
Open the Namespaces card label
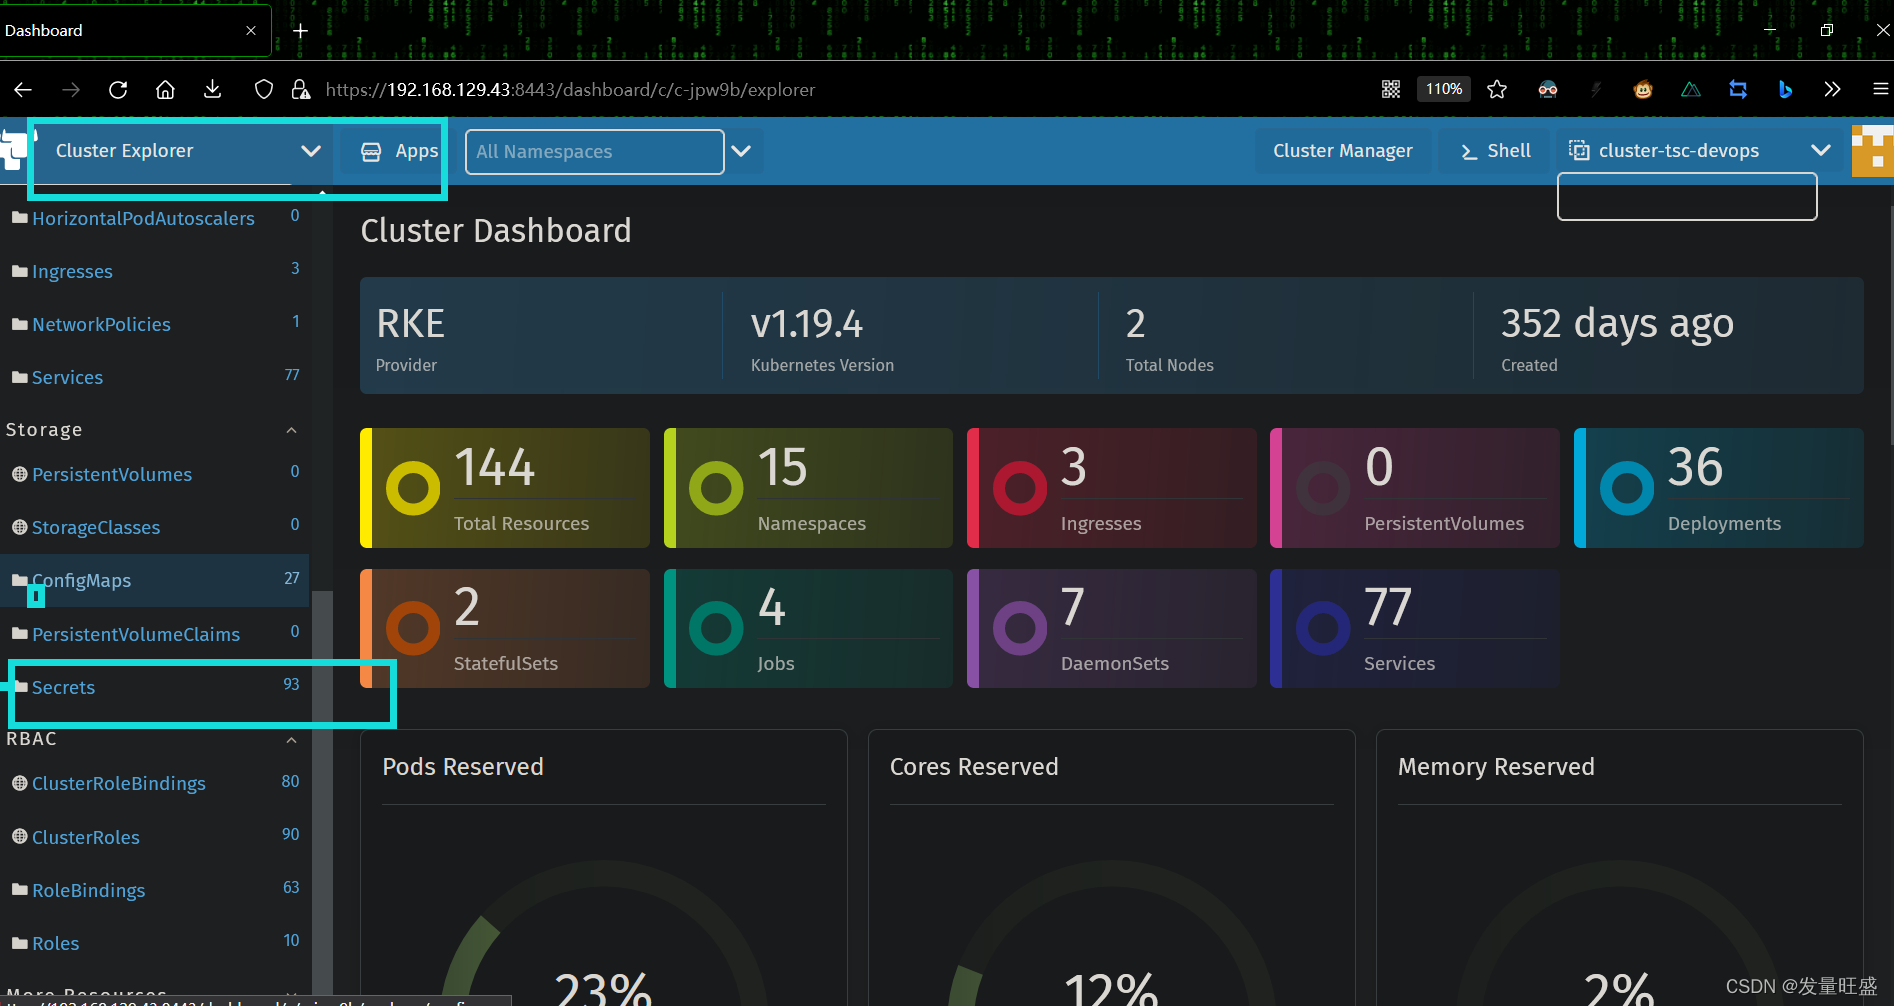[x=811, y=523]
